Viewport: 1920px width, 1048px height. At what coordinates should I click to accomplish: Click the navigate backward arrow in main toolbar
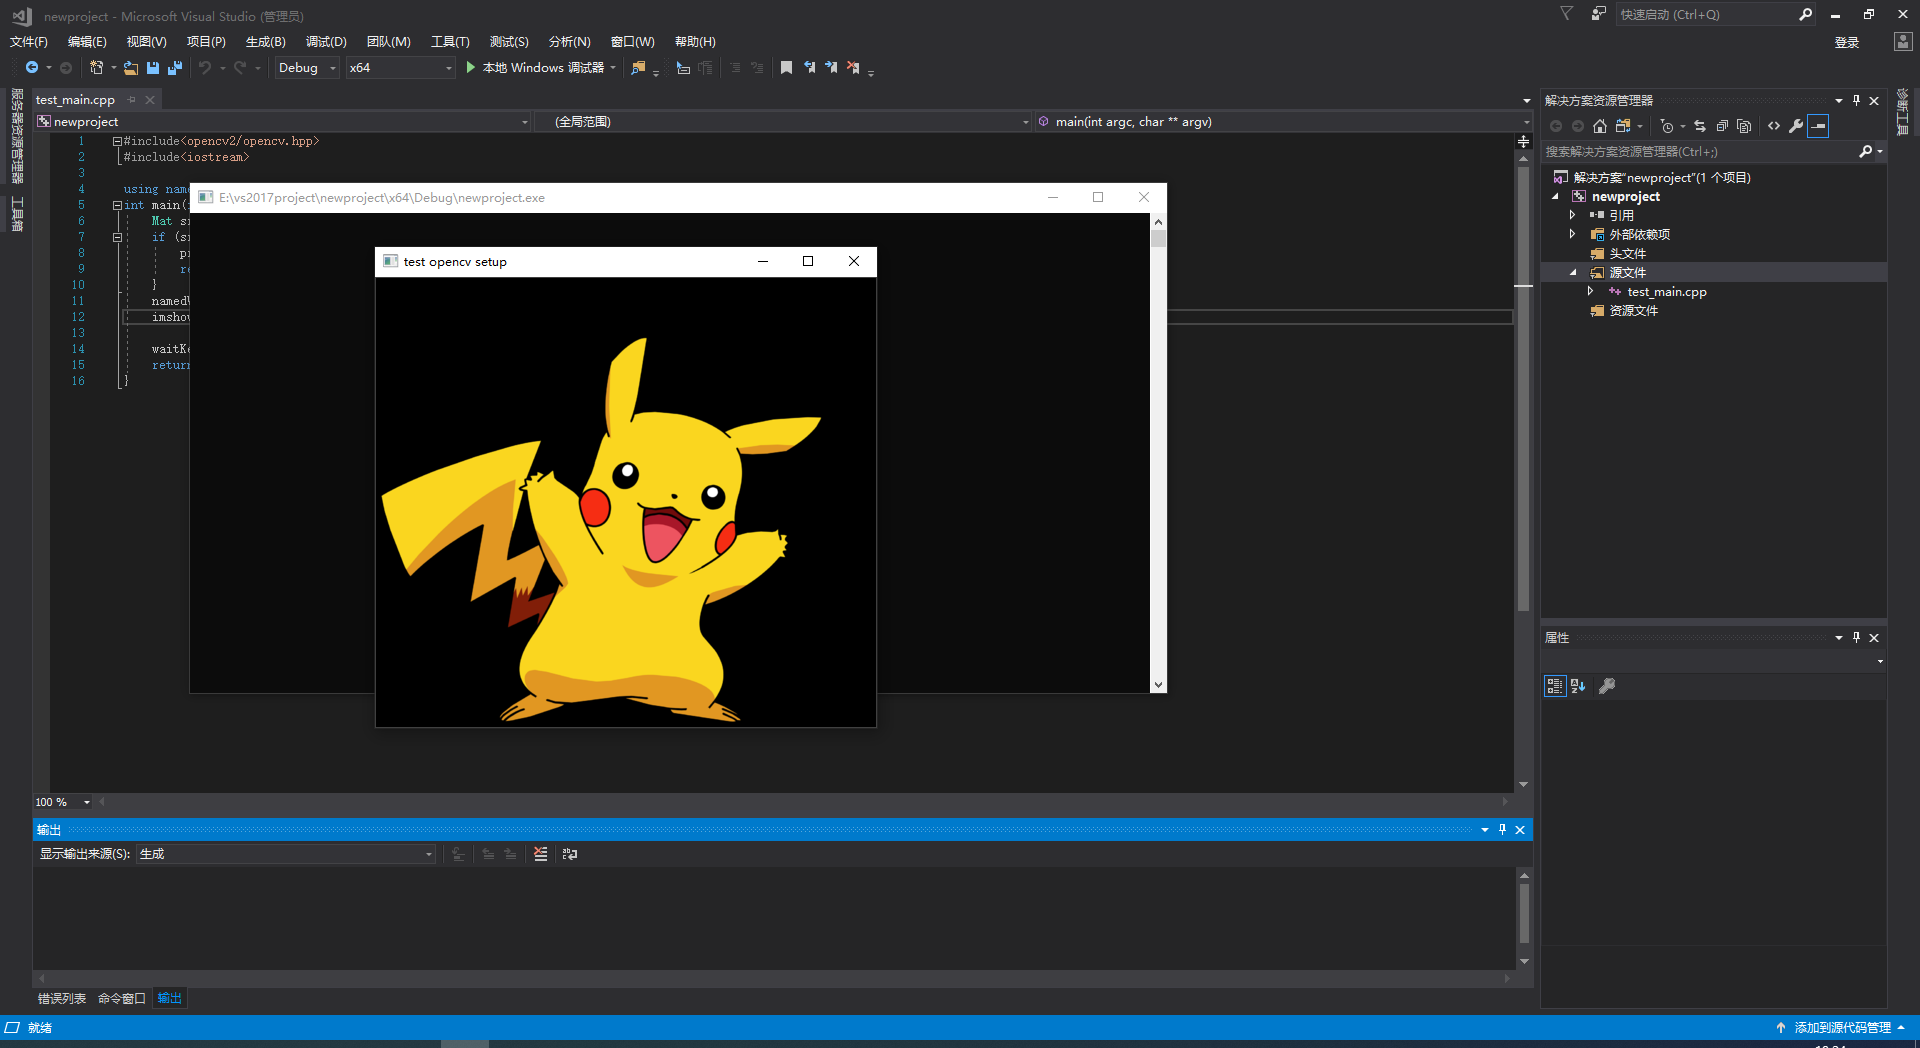(32, 68)
